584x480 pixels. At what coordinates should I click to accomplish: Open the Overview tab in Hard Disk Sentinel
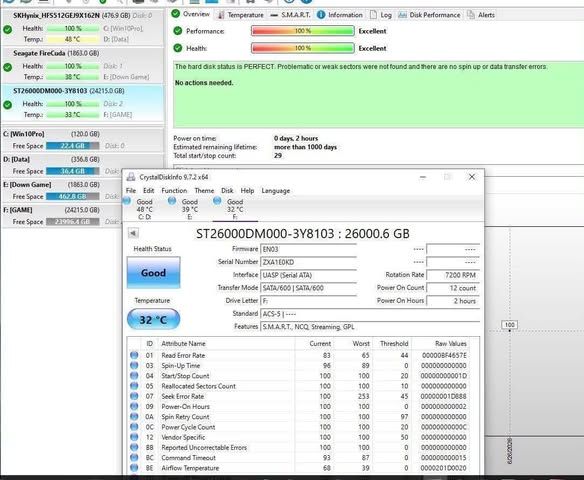tap(191, 14)
